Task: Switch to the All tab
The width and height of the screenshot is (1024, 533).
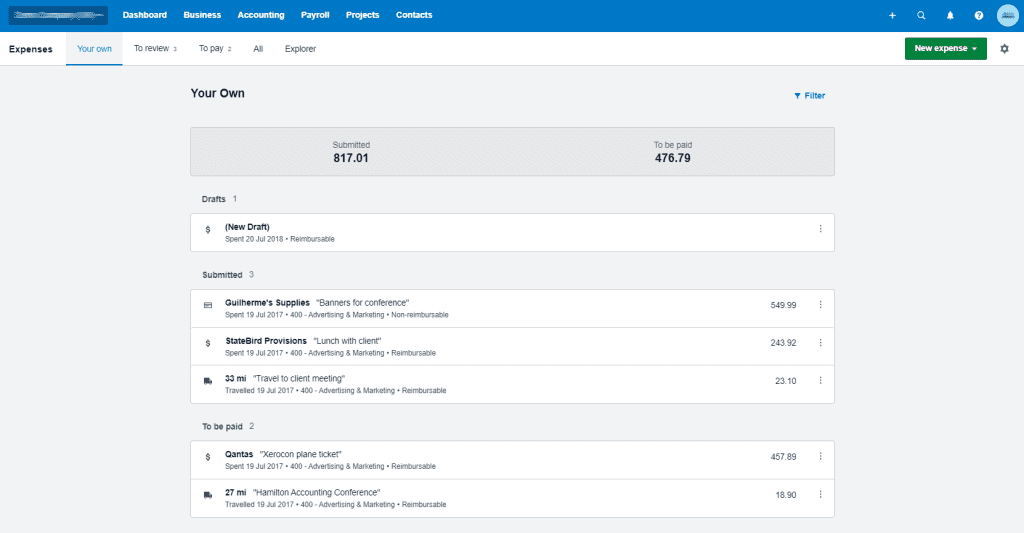Action: coord(258,49)
